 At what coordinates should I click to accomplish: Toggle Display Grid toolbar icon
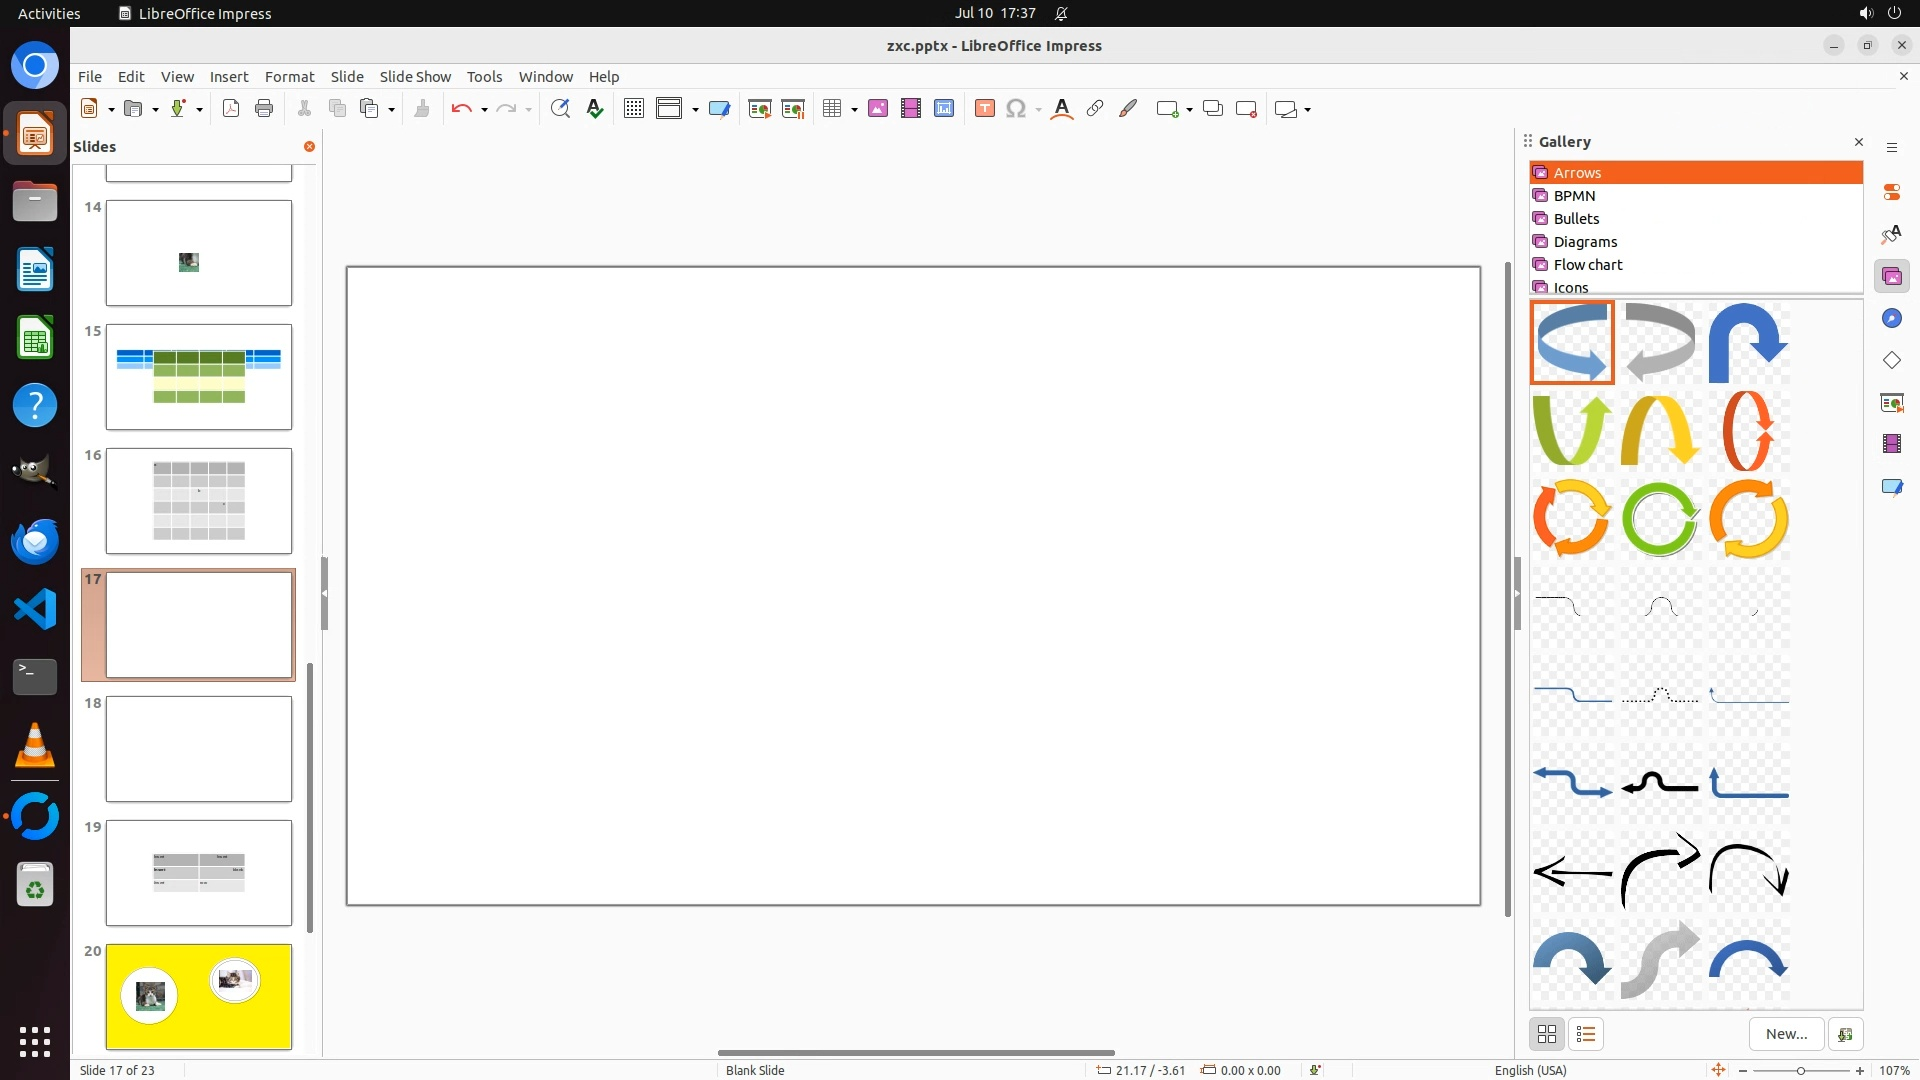pos(633,109)
